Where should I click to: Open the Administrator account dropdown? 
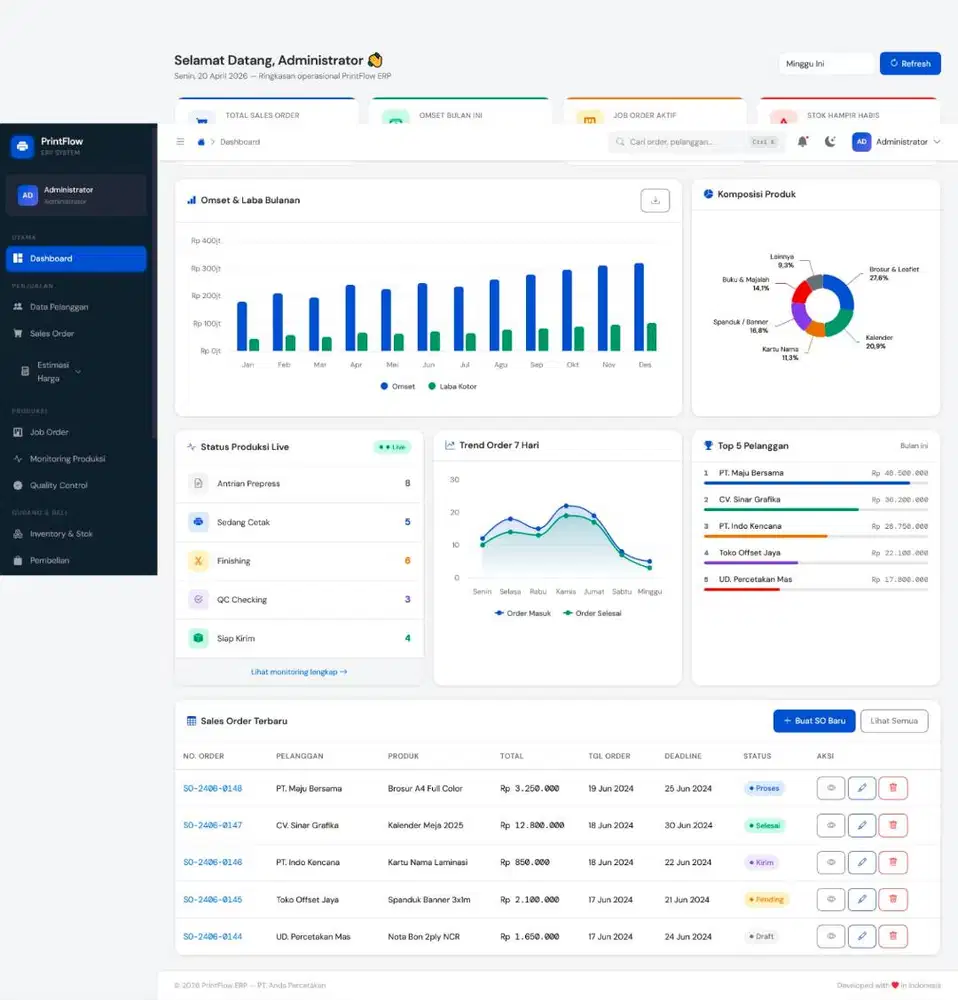tap(896, 142)
